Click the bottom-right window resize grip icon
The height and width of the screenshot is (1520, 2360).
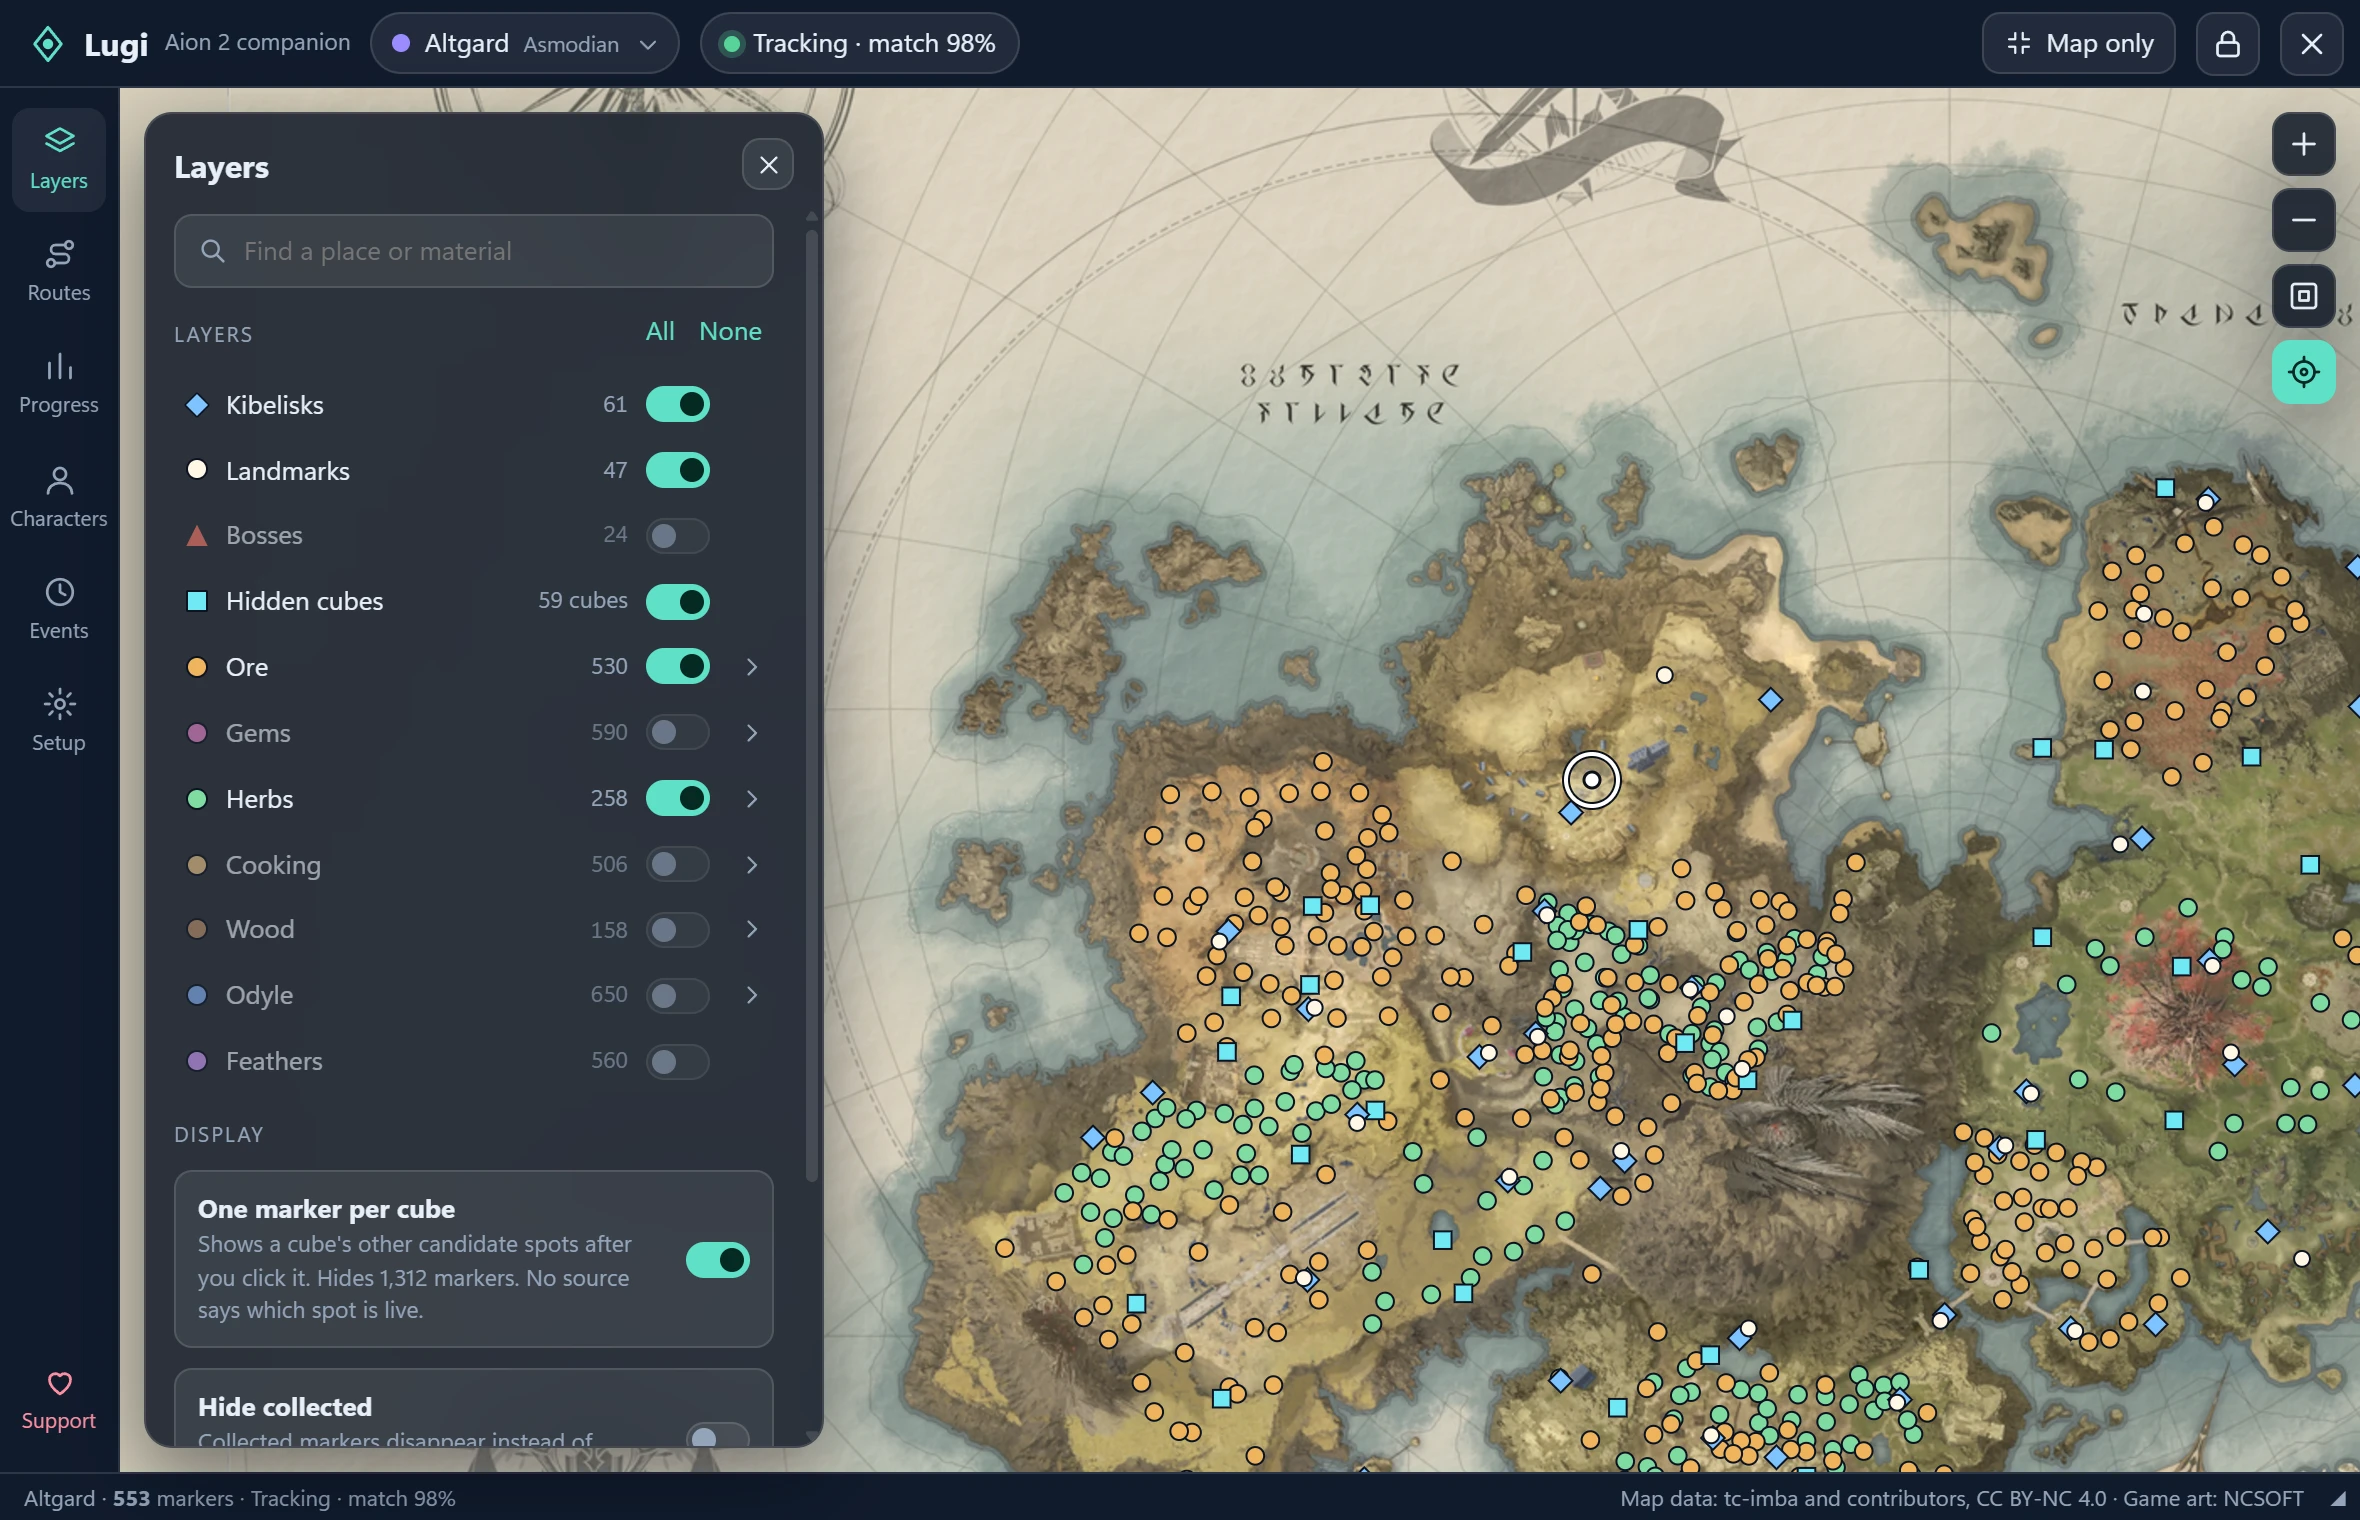point(2338,1499)
